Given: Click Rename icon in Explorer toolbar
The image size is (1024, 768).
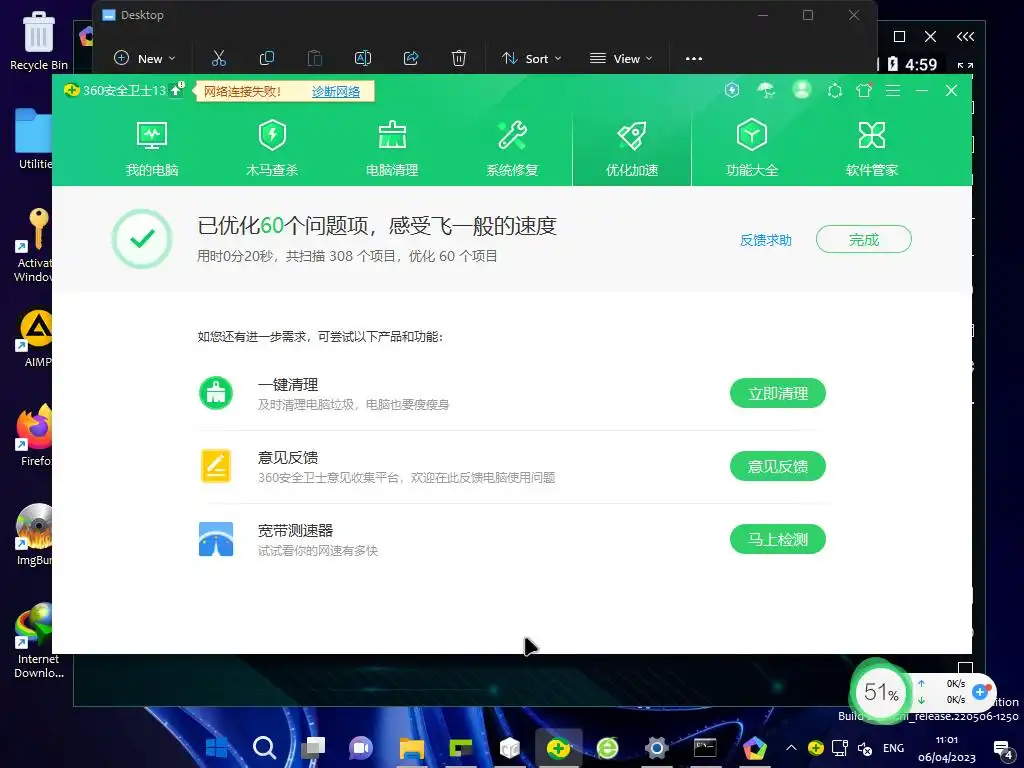Looking at the screenshot, I should pyautogui.click(x=362, y=59).
